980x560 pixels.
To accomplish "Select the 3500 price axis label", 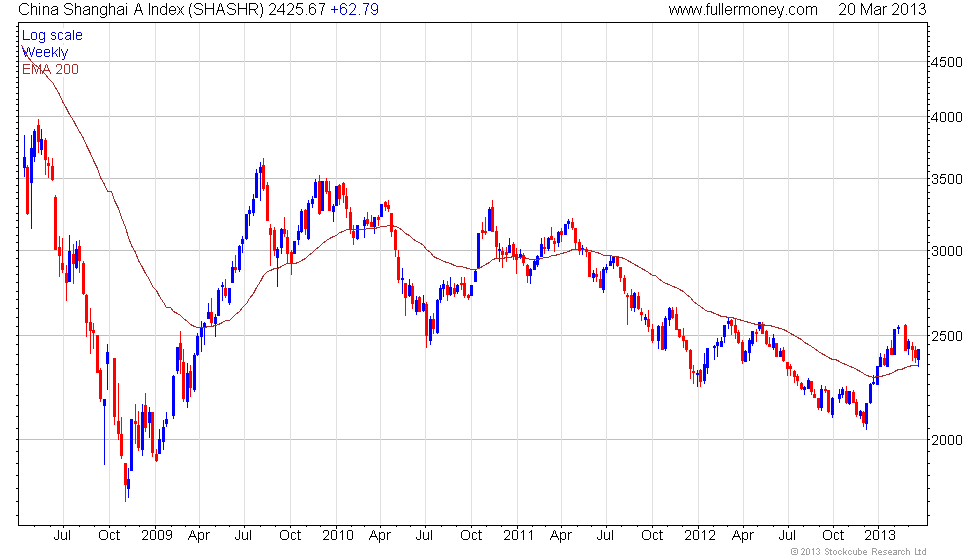I will [946, 179].
